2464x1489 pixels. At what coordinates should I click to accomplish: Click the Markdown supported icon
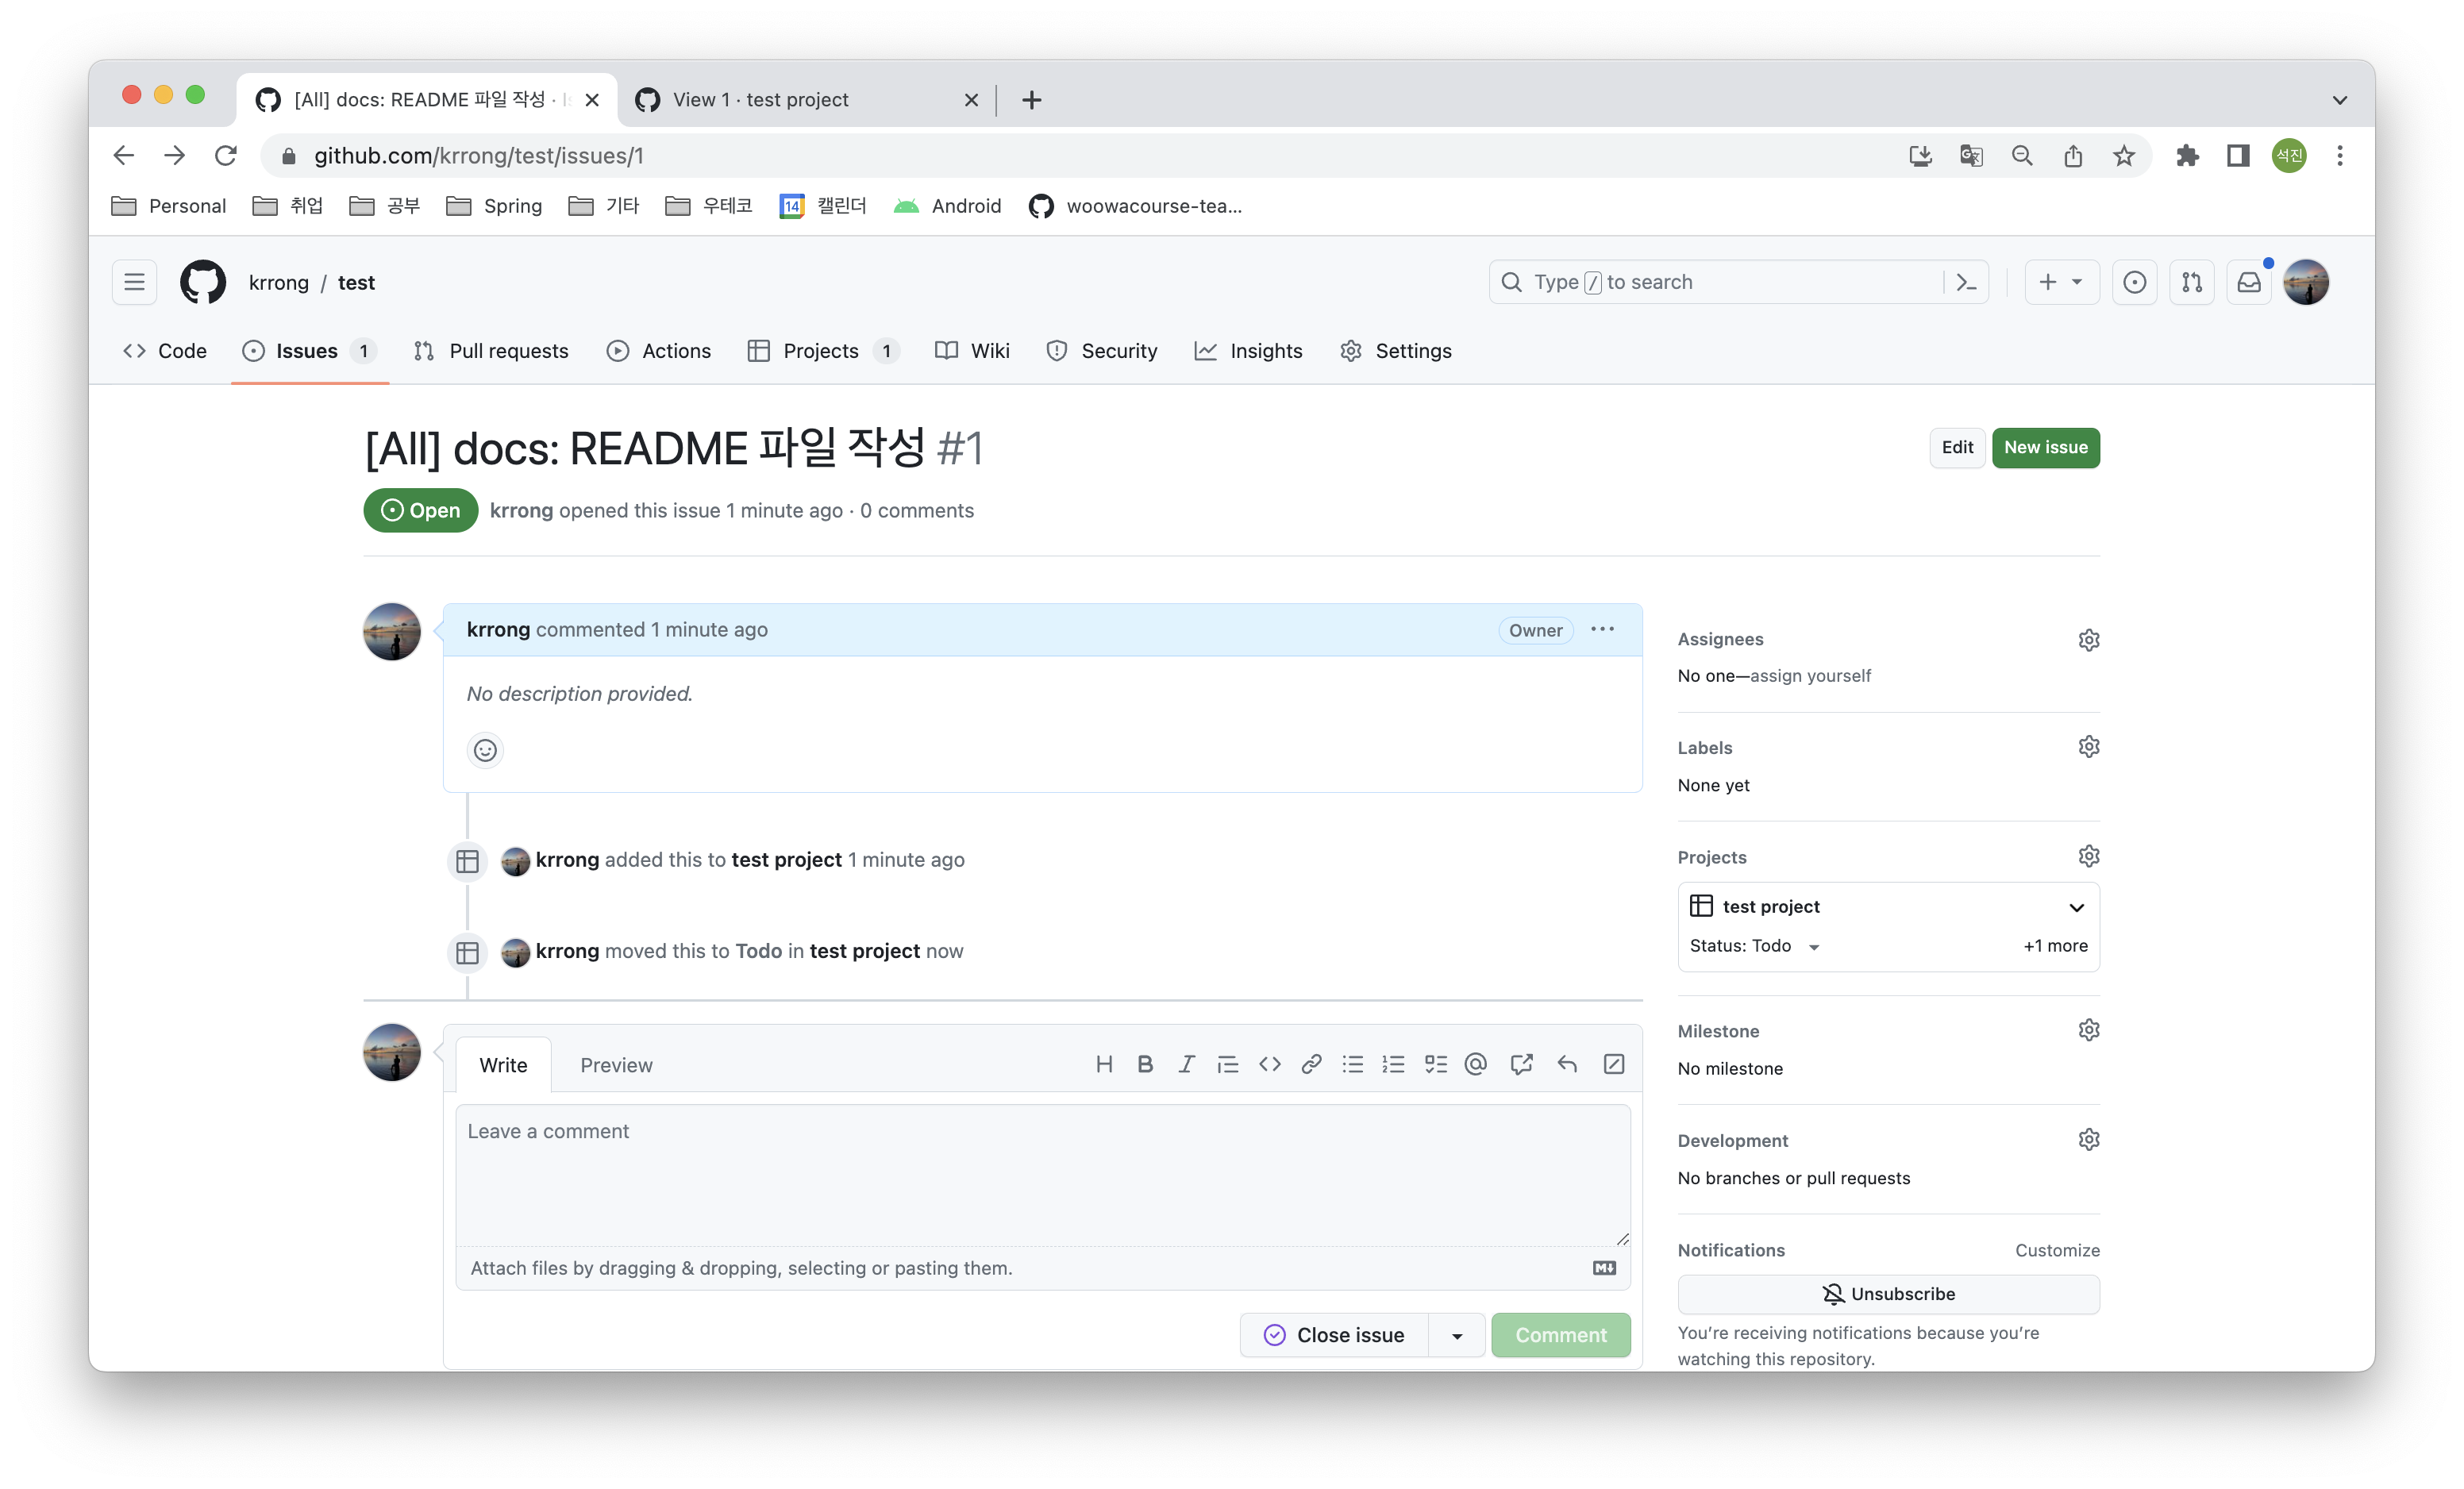click(1604, 1268)
